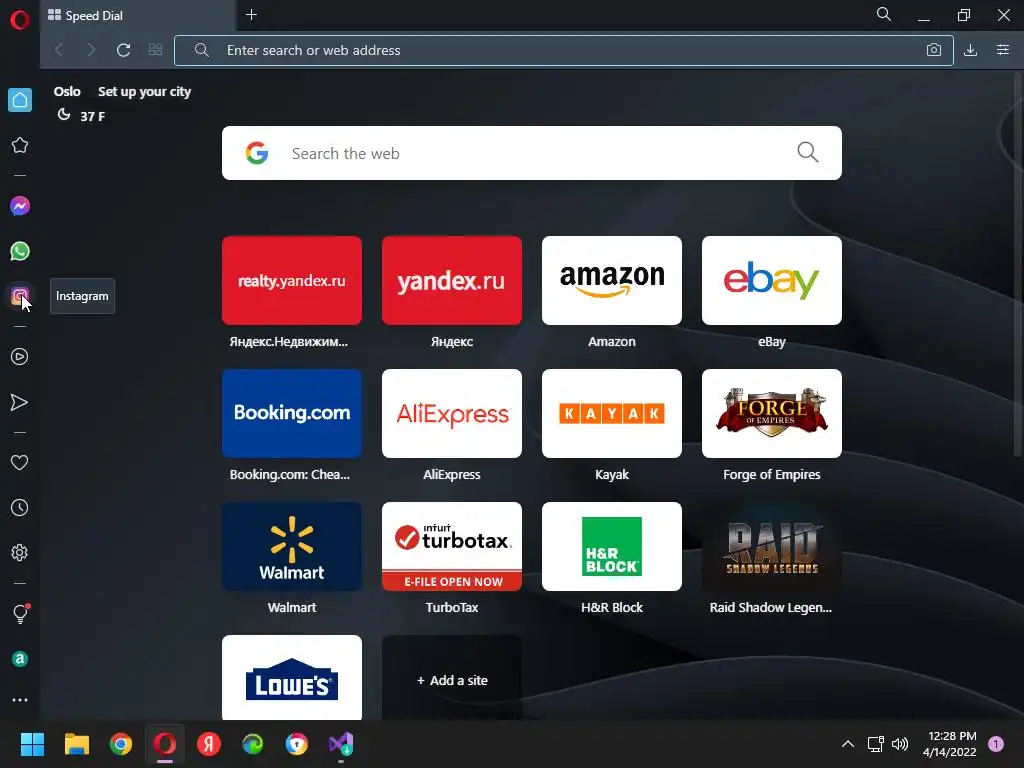Screen dimensions: 1024x768
Task: Go back with the back arrow
Action: (59, 50)
